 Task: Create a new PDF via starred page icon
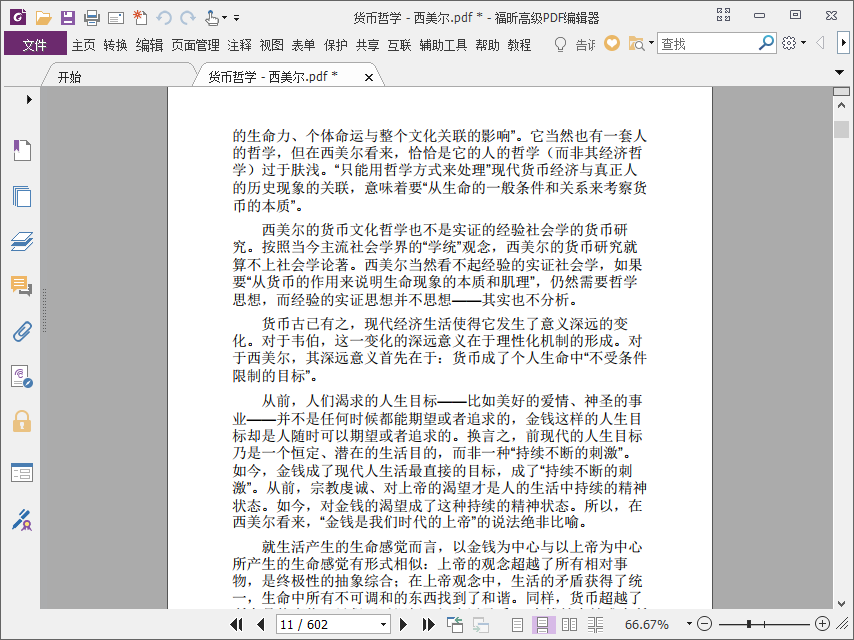tap(140, 17)
